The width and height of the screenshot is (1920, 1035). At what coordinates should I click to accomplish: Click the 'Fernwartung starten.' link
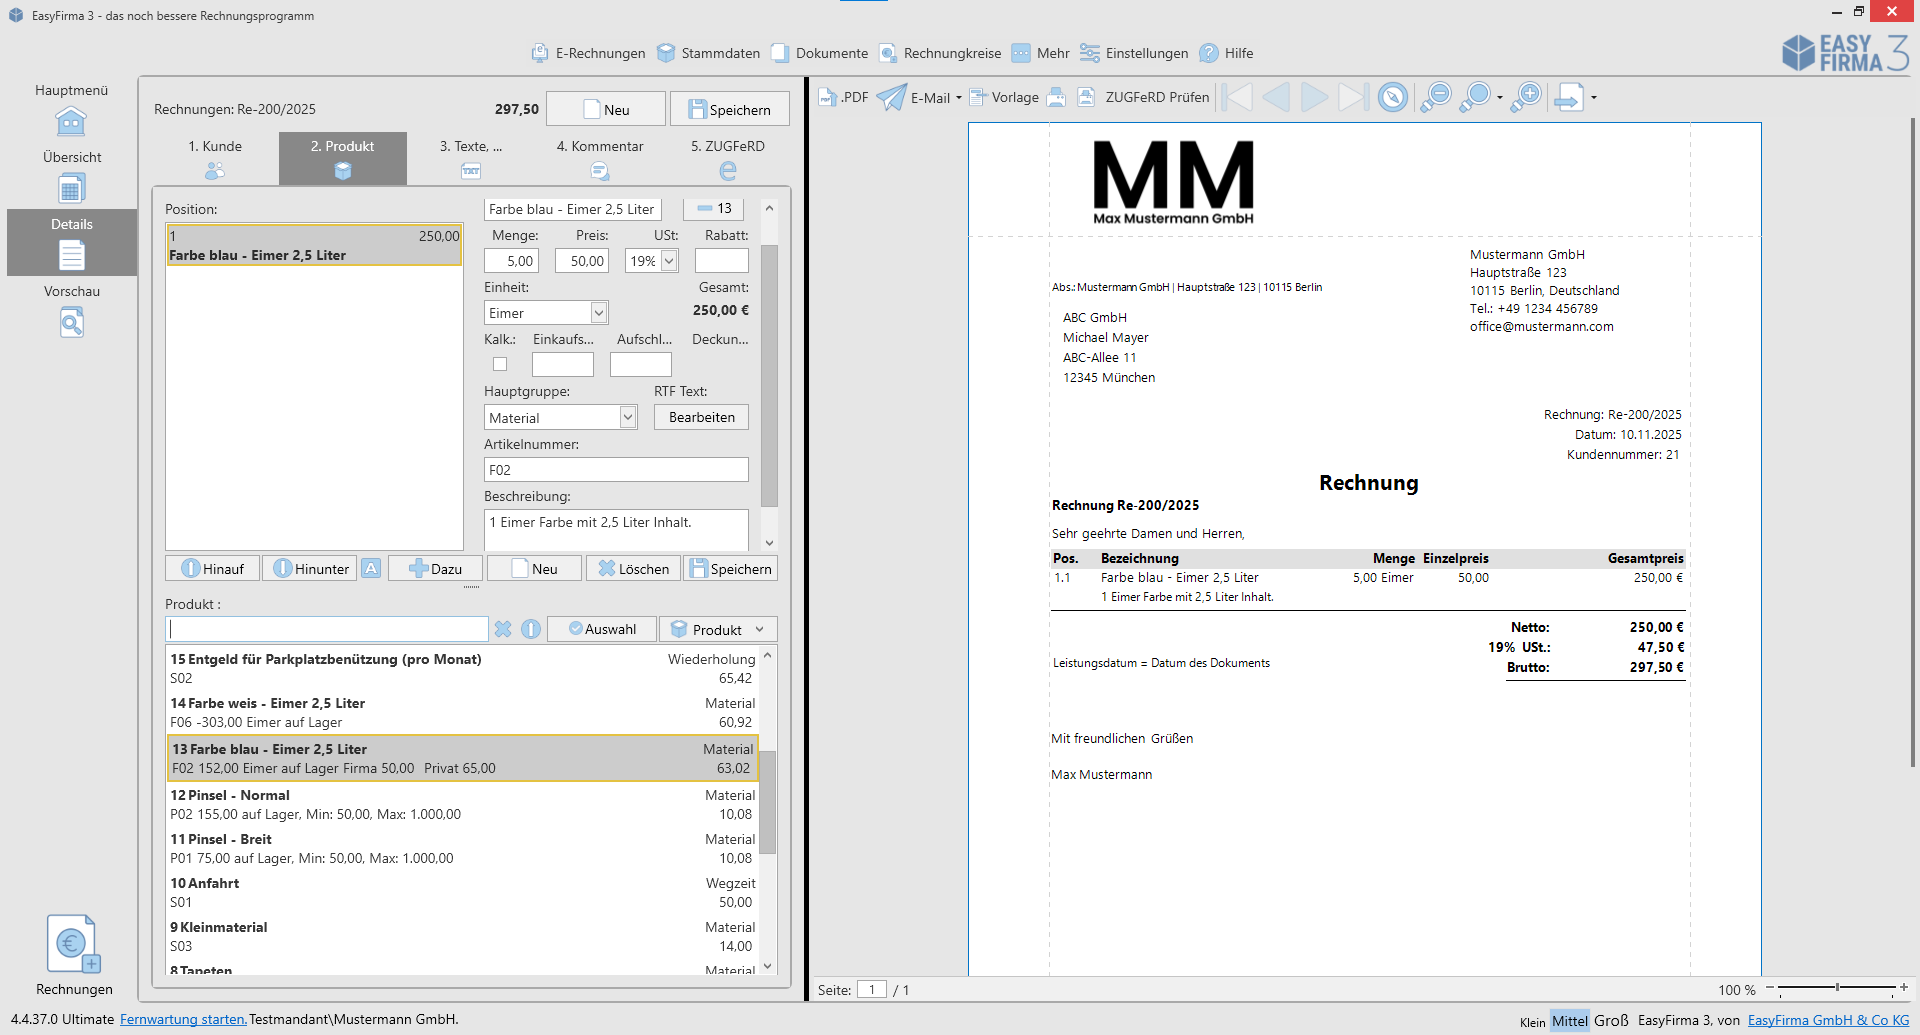click(x=183, y=1019)
